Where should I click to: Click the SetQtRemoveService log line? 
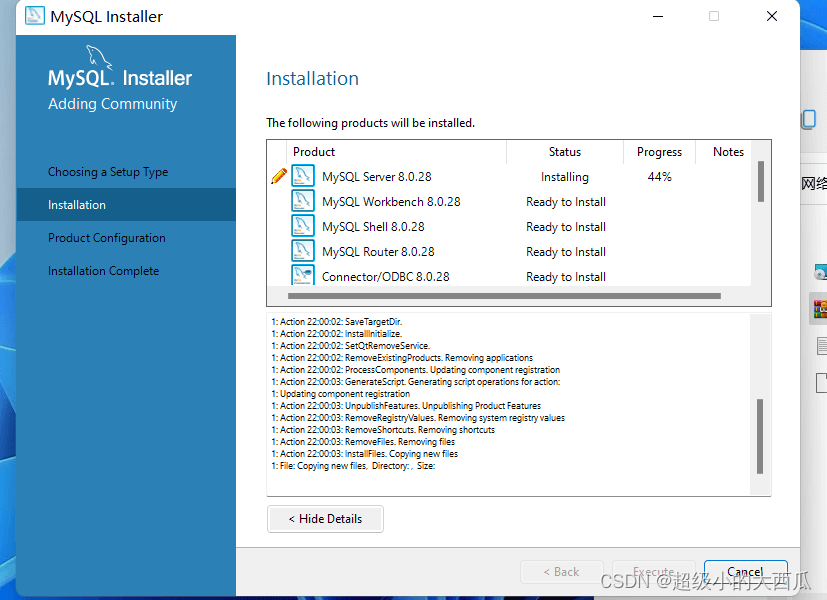click(351, 346)
